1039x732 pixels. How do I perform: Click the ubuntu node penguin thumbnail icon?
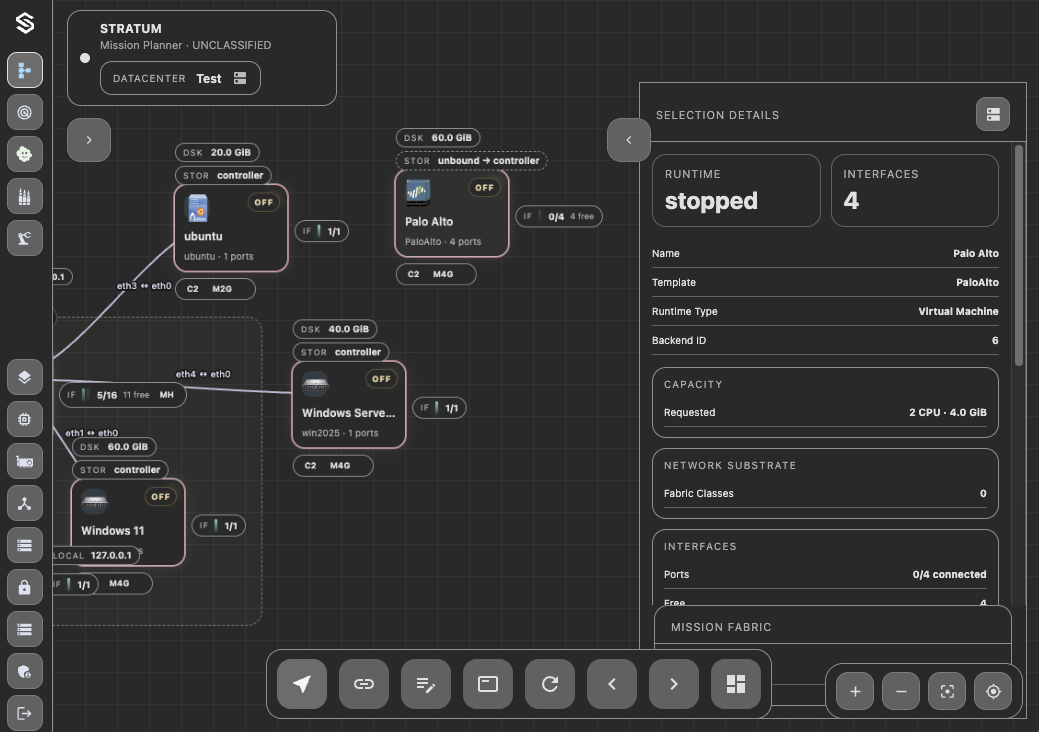click(x=197, y=208)
